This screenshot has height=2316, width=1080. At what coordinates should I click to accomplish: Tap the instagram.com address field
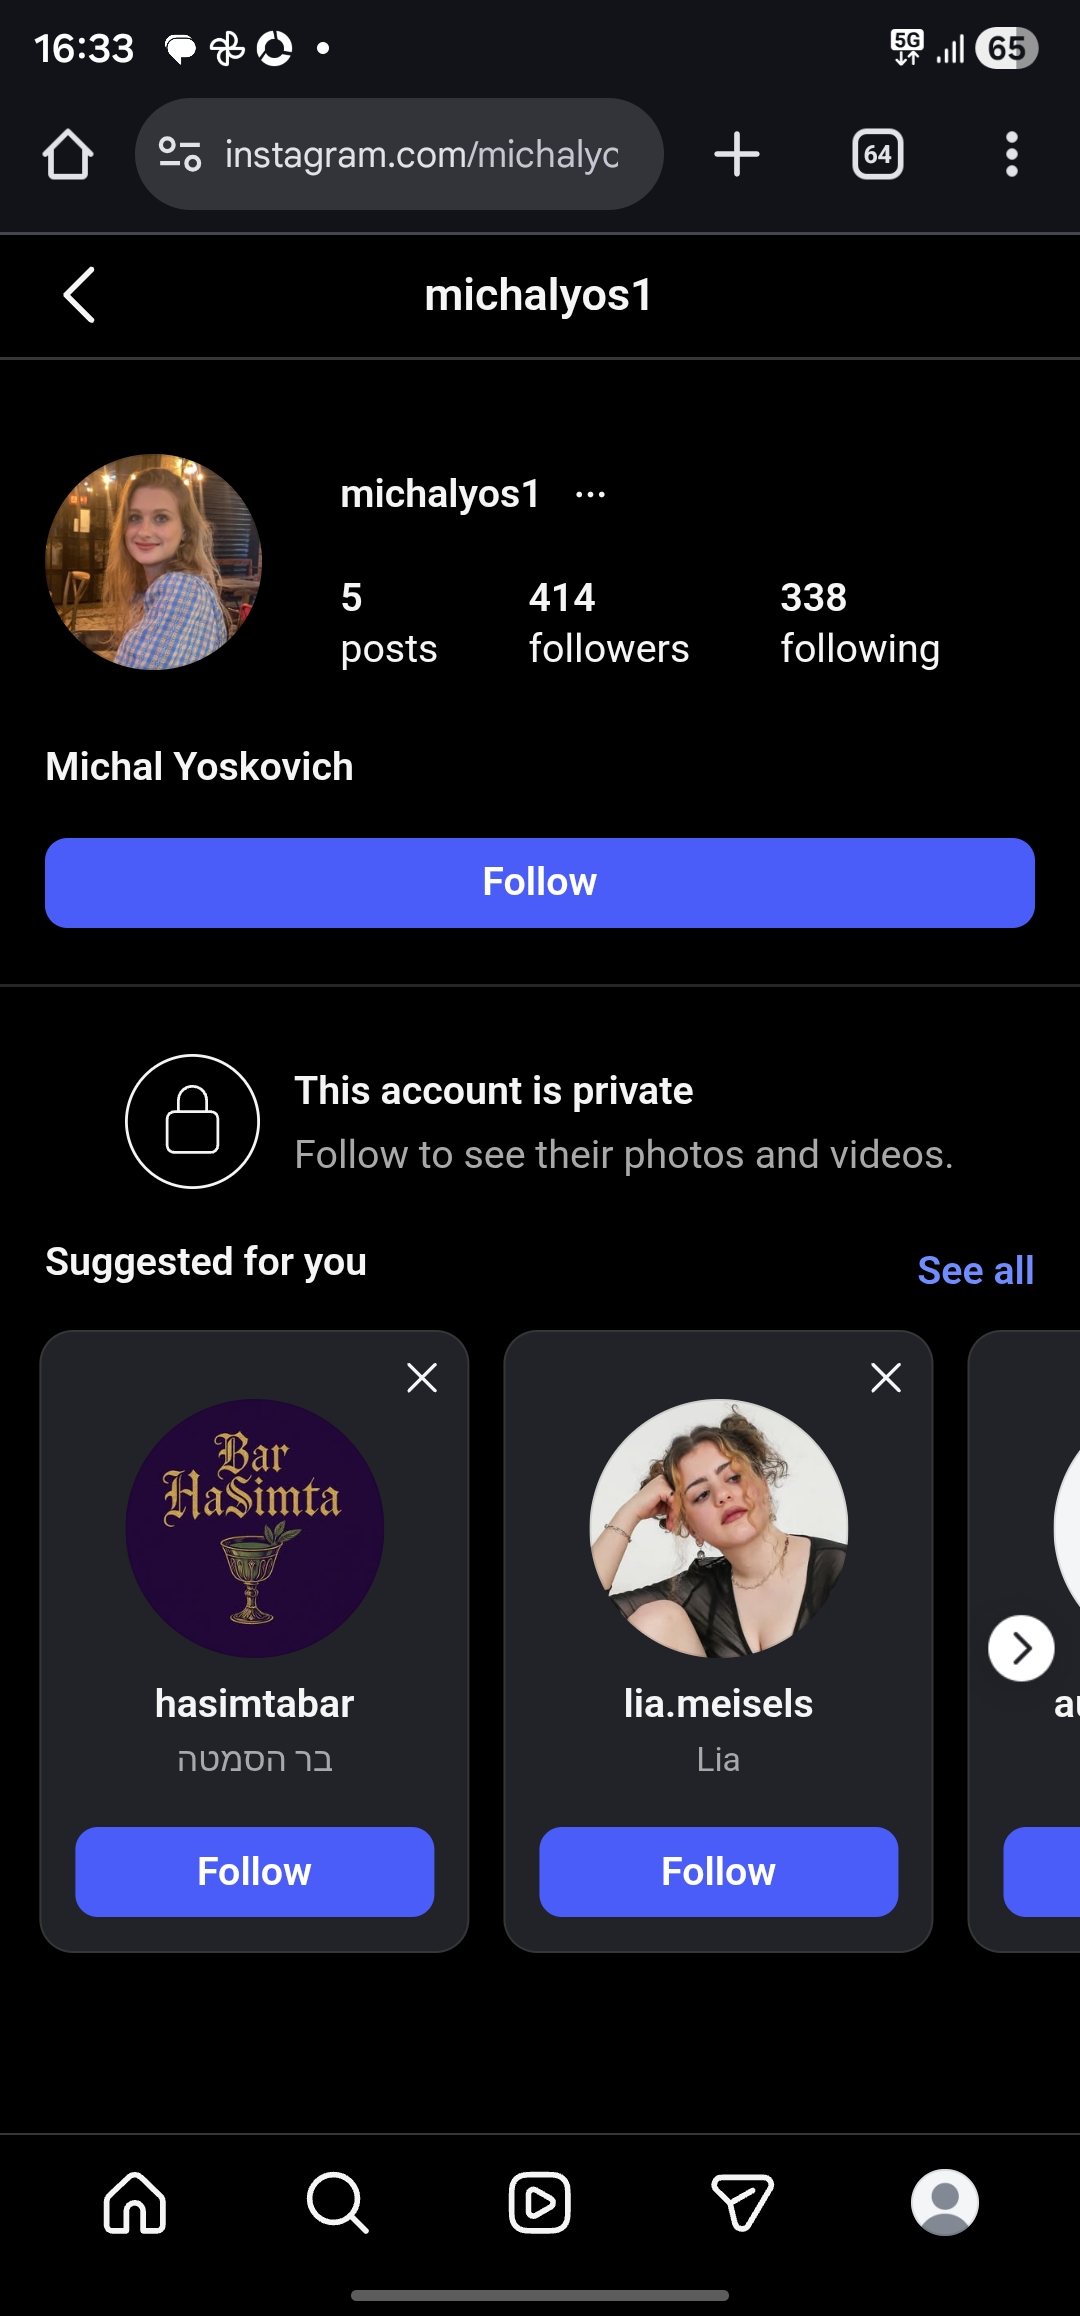click(420, 155)
